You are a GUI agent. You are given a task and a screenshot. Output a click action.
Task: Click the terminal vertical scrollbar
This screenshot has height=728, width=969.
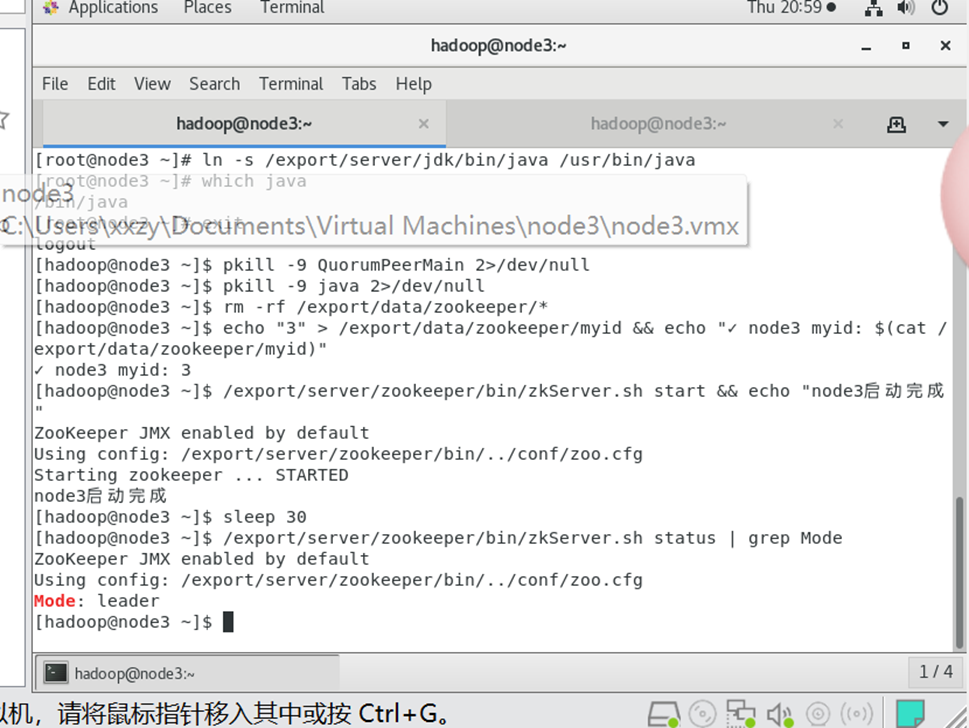tap(961, 560)
